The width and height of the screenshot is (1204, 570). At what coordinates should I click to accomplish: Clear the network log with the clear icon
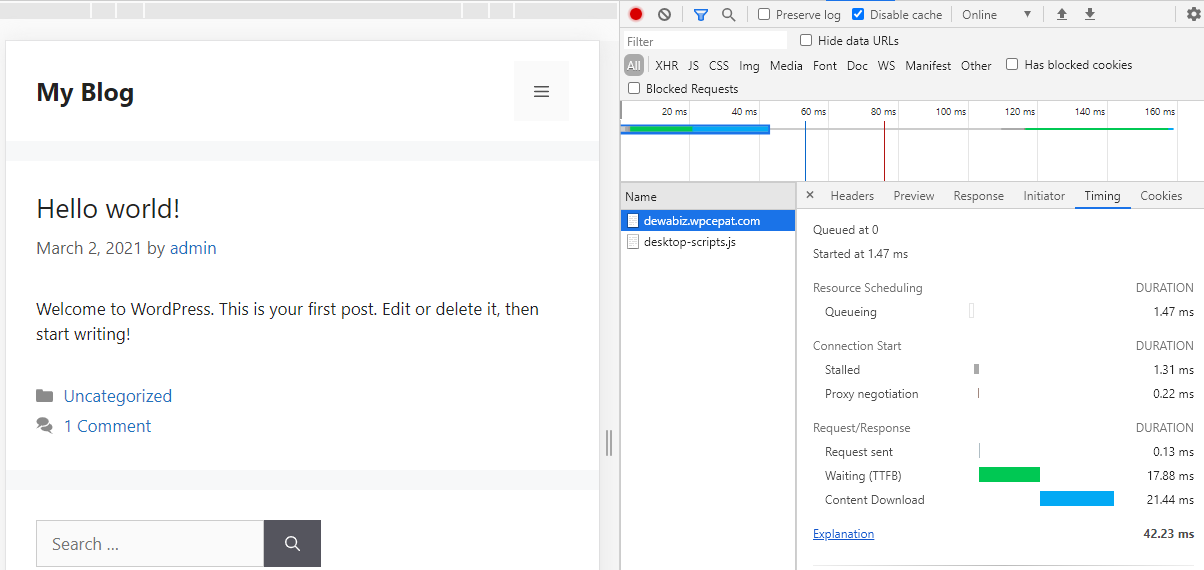pos(664,15)
